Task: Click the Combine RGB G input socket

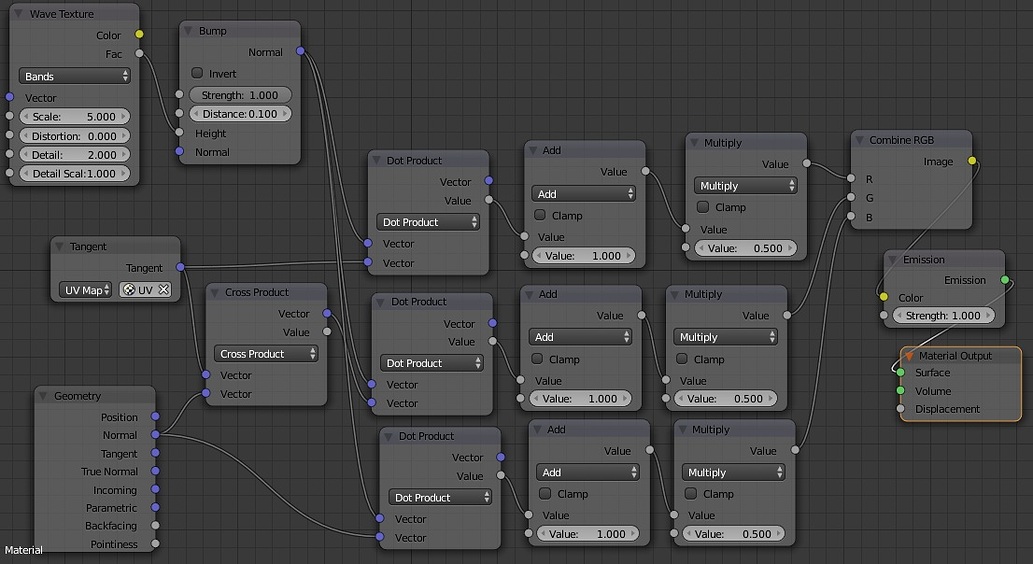Action: (x=851, y=197)
